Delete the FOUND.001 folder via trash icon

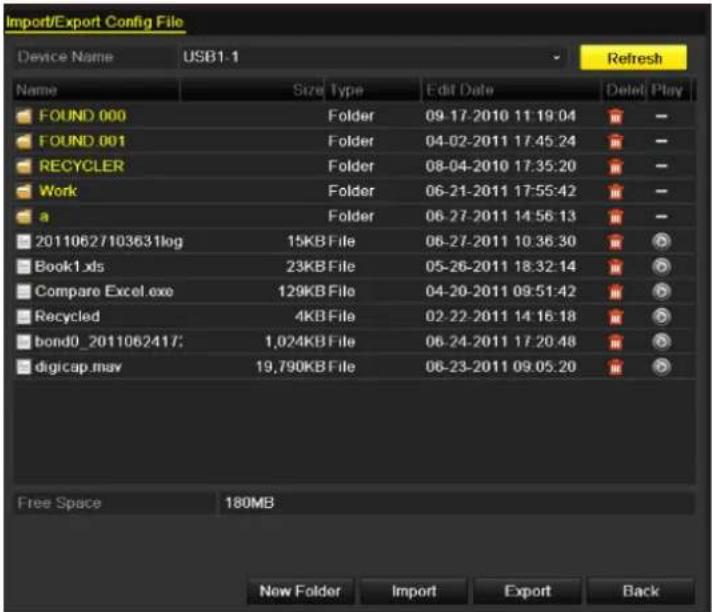pos(615,142)
